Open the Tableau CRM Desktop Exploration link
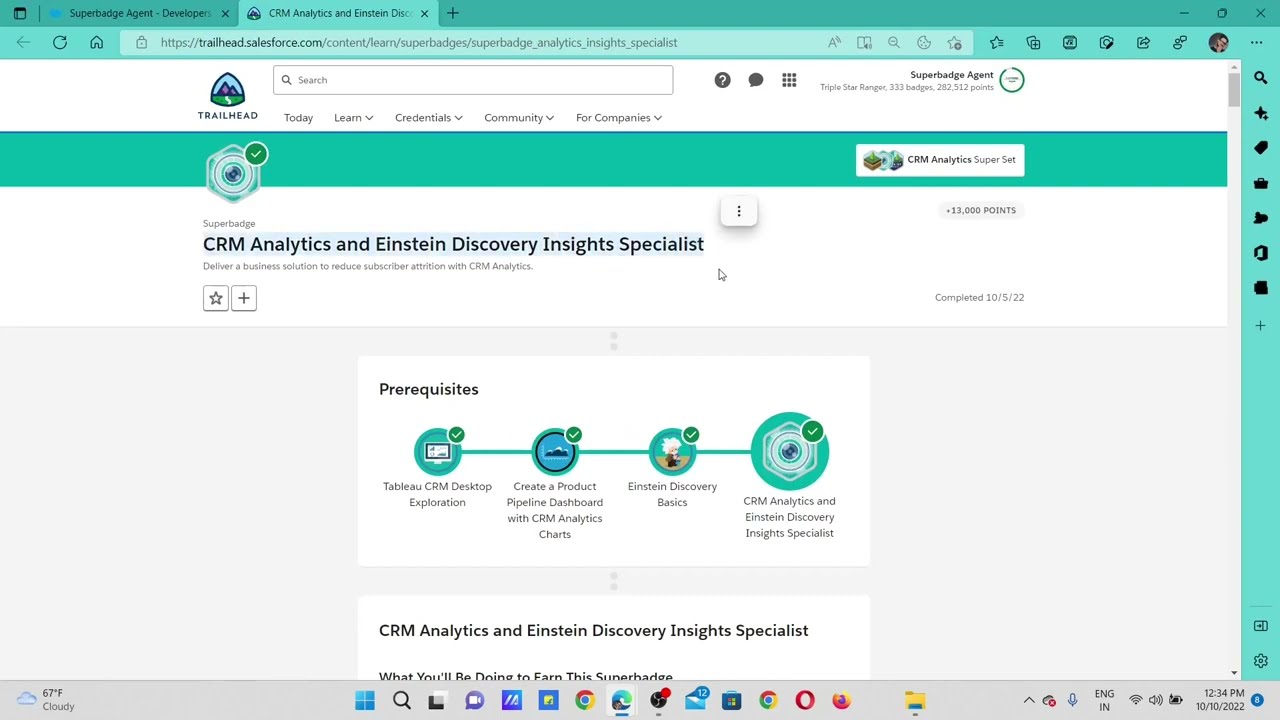Screen dimensions: 1280x720 pyautogui.click(x=437, y=494)
